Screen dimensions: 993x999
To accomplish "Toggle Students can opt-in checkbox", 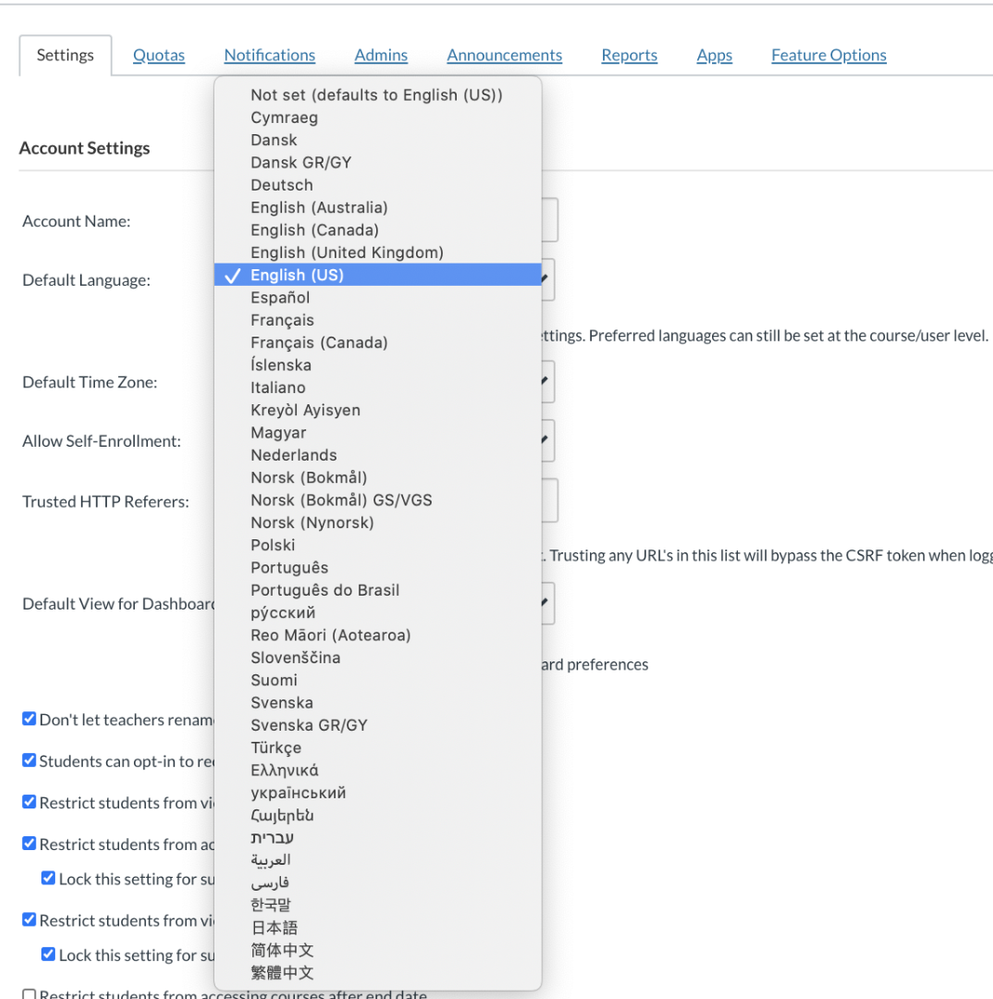I will (x=29, y=761).
